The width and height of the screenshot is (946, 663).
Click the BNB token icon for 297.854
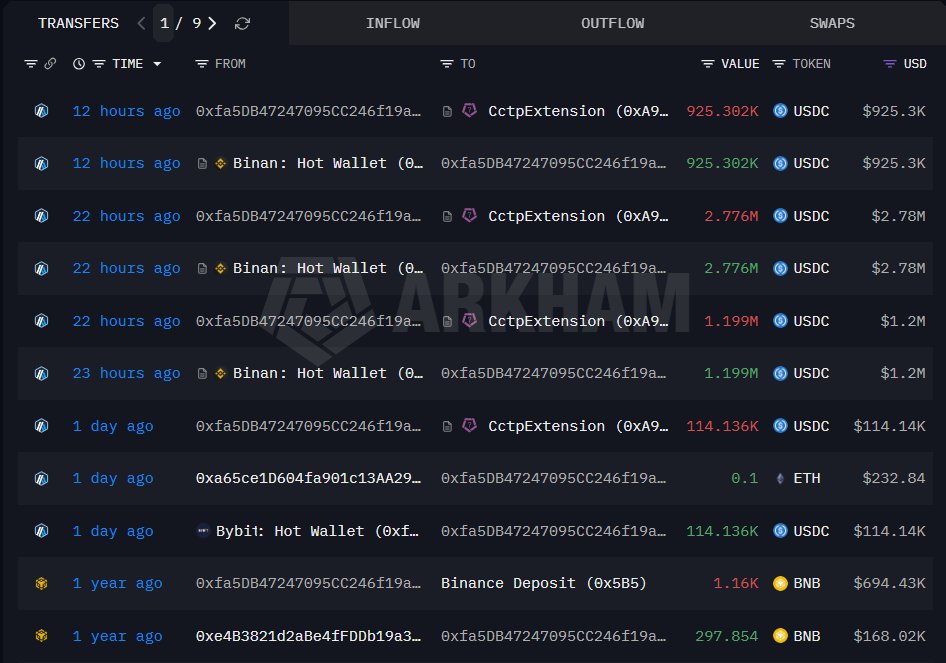(x=780, y=636)
